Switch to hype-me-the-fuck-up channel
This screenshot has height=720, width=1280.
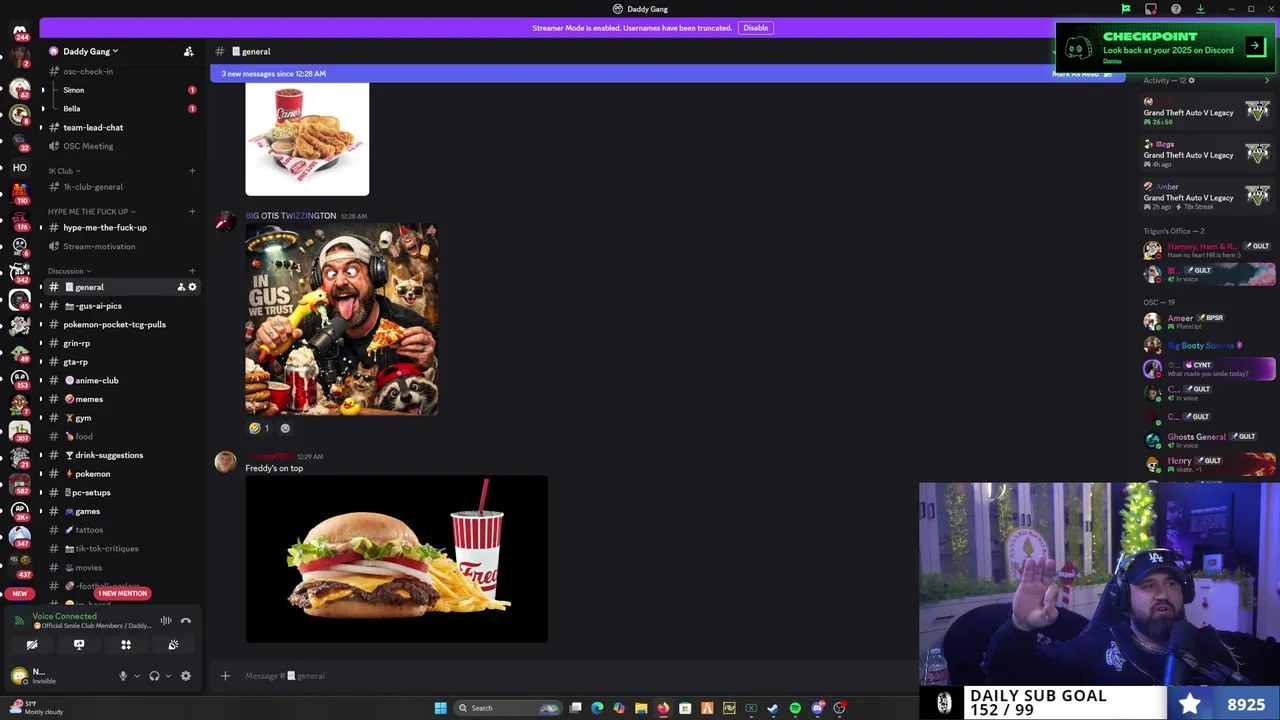(x=120, y=227)
